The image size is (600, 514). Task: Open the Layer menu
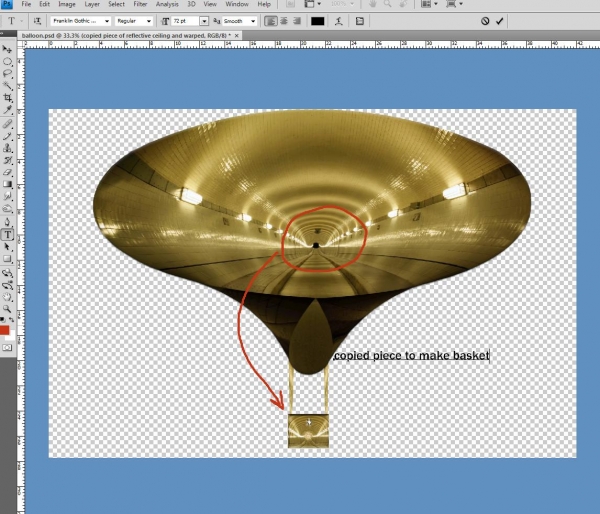tap(92, 4)
